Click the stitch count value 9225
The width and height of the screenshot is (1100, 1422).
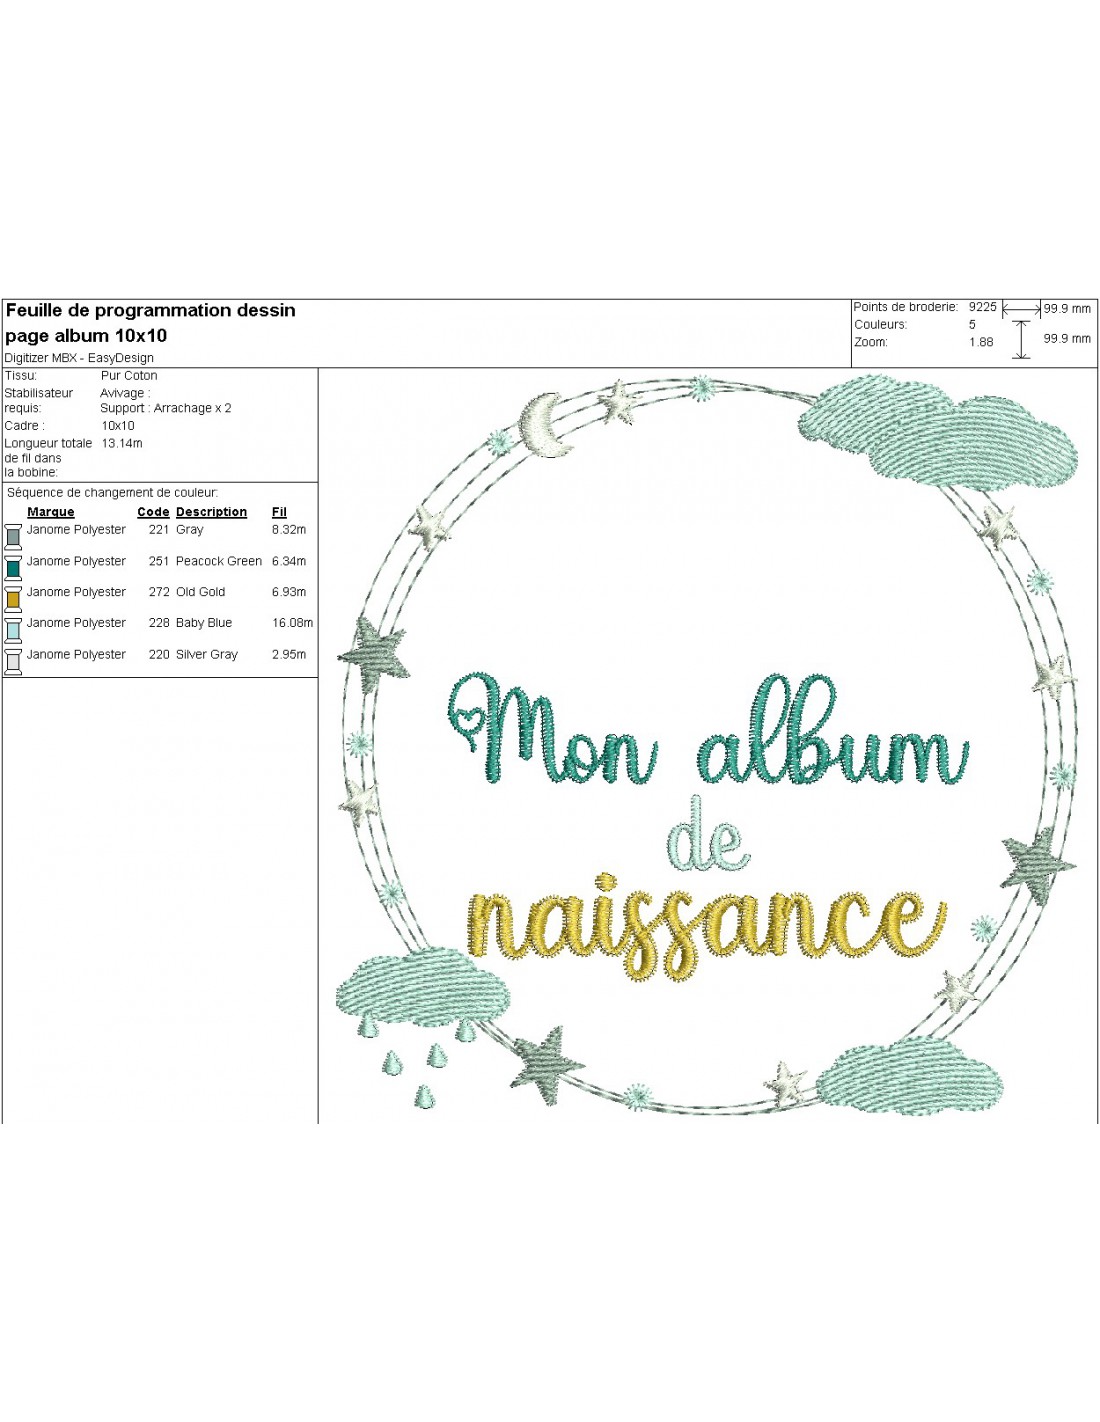(x=982, y=307)
